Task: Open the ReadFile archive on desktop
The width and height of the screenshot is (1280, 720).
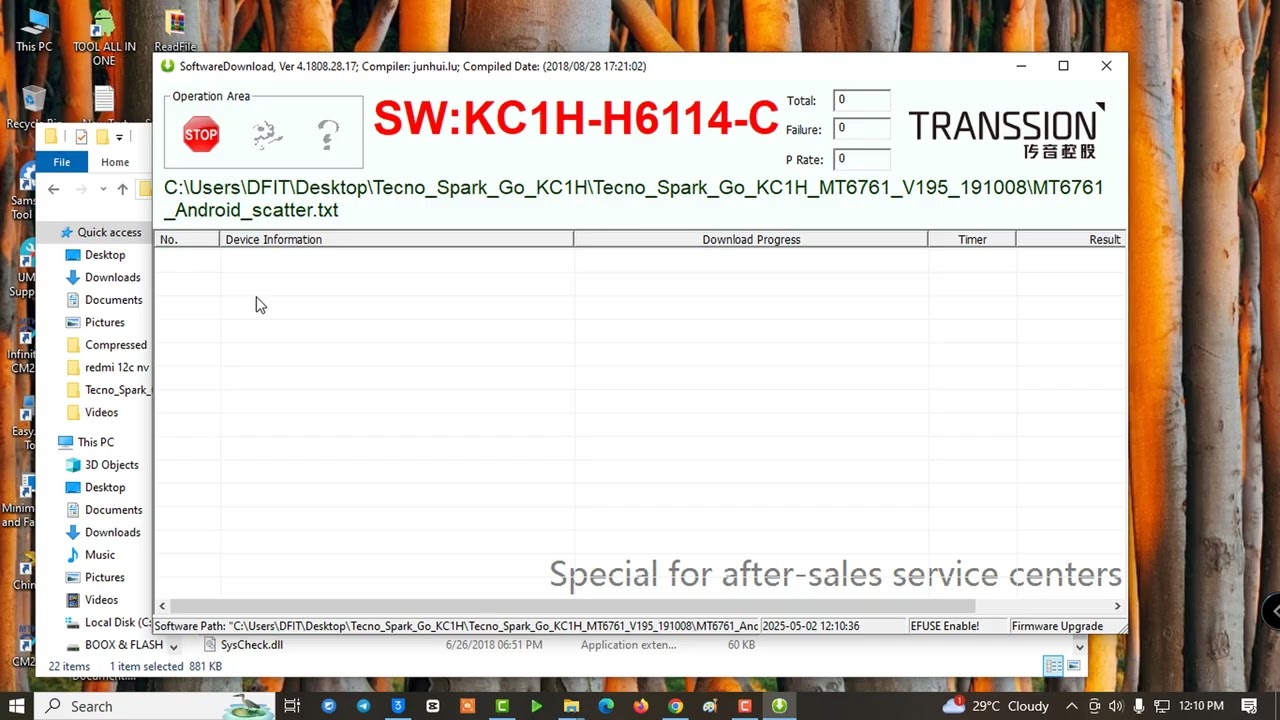Action: click(x=175, y=30)
